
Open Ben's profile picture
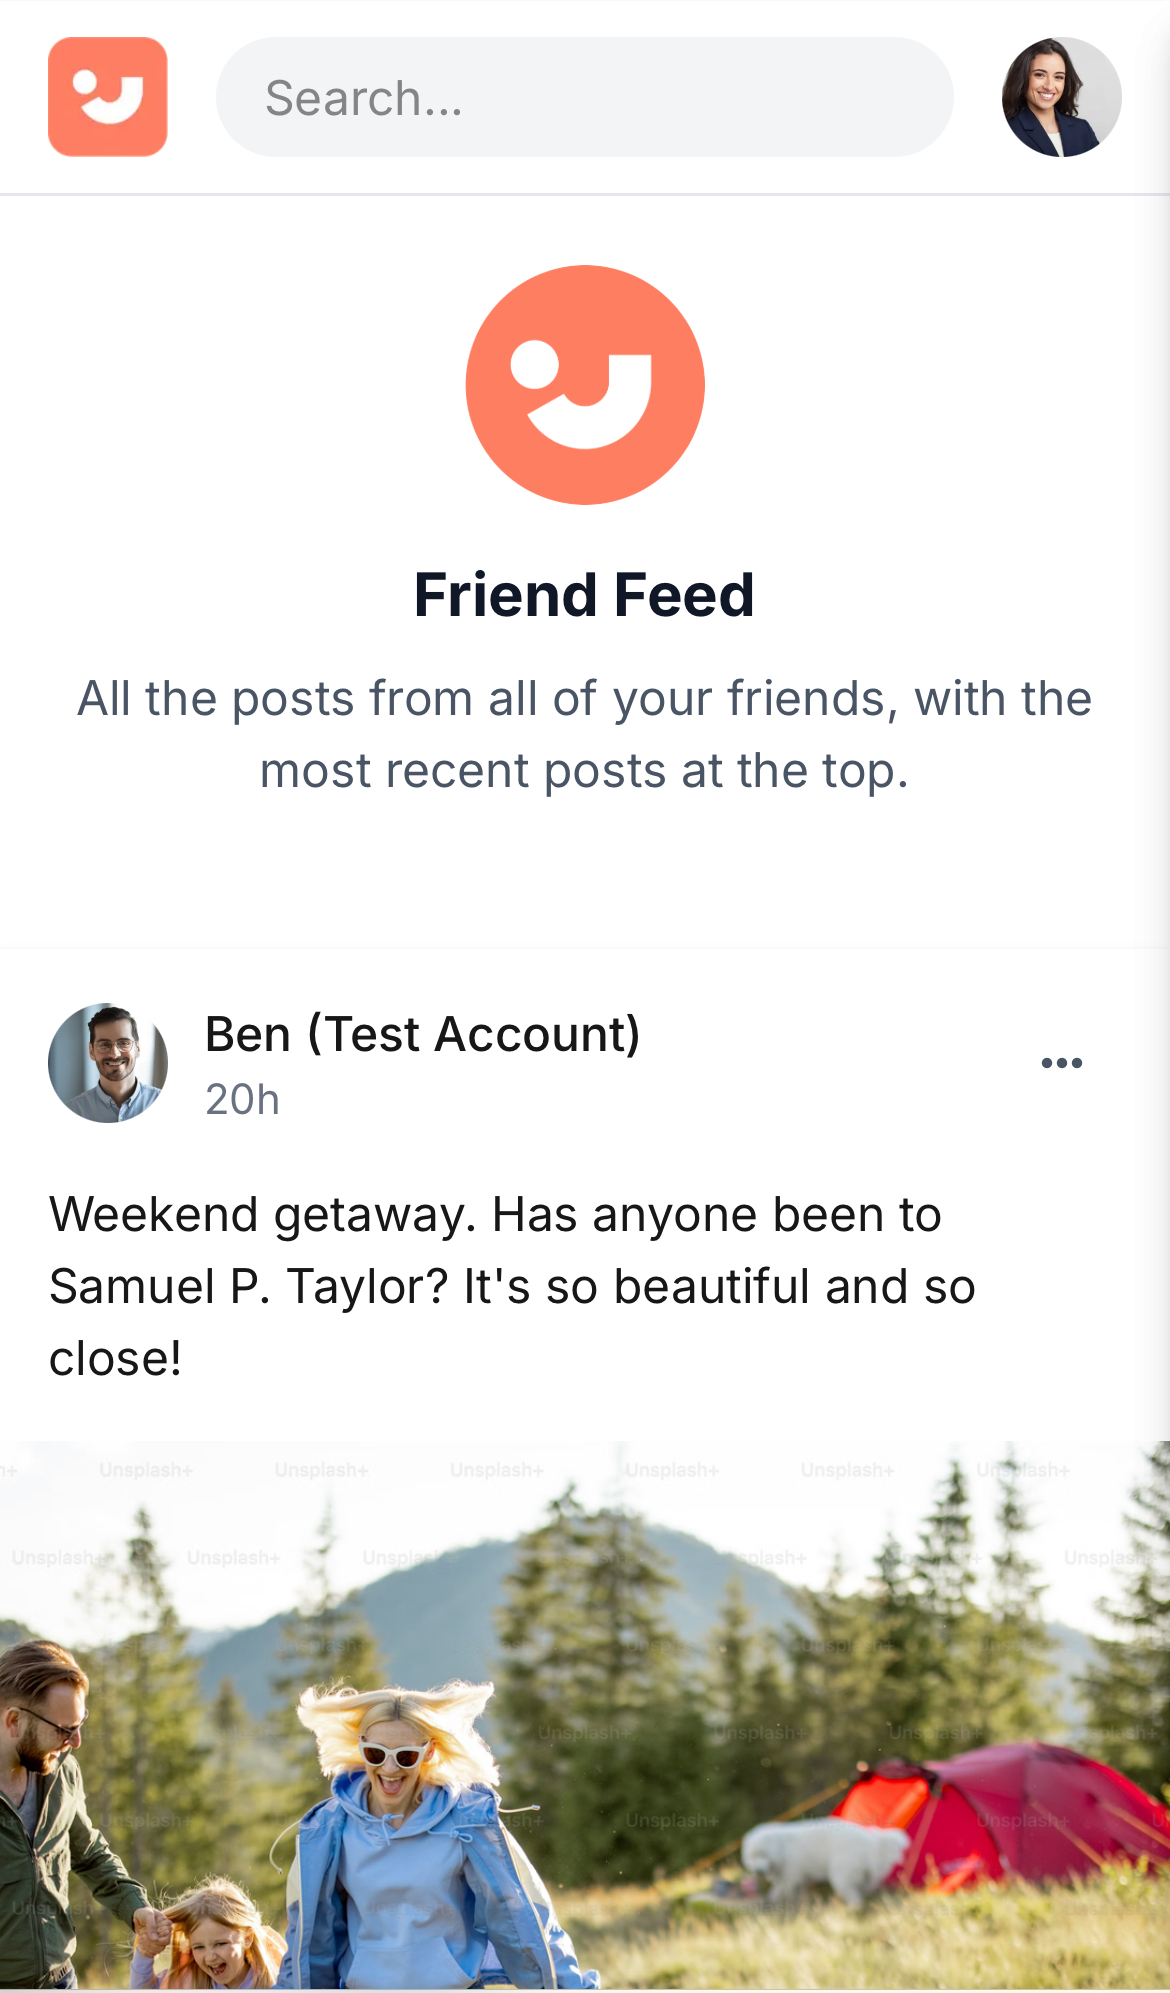[108, 1063]
